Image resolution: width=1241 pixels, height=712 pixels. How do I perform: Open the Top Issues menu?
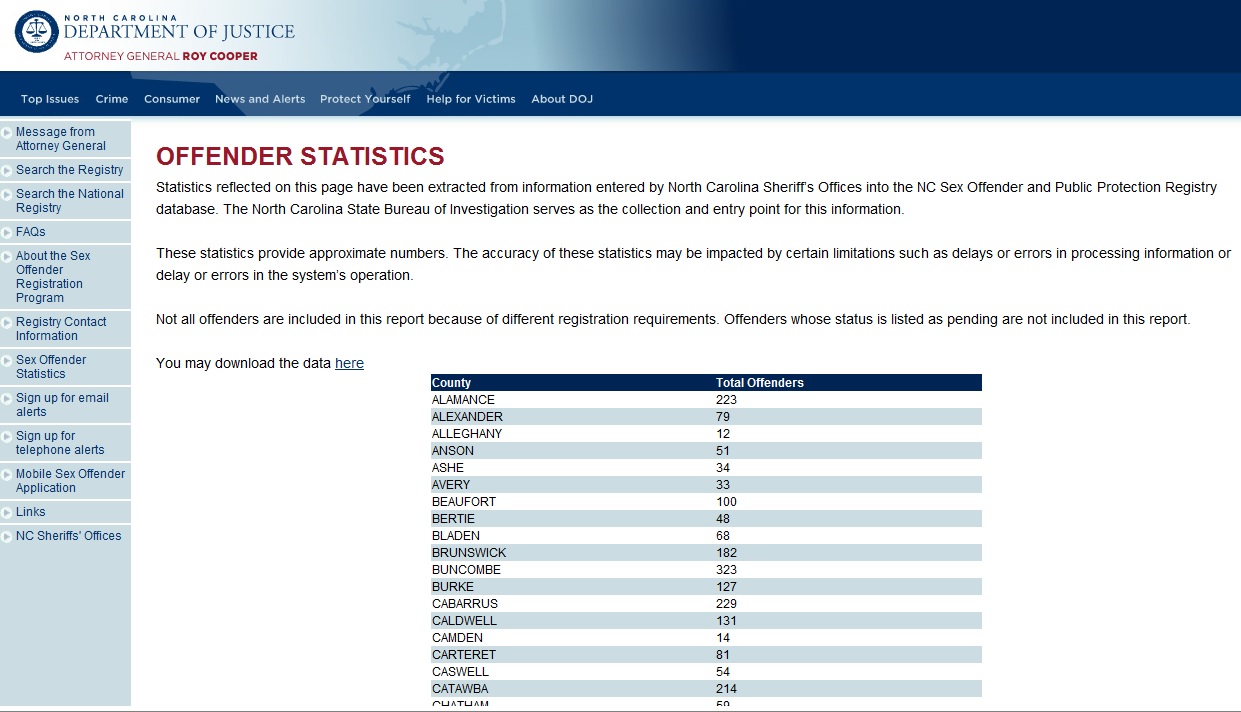tap(50, 99)
